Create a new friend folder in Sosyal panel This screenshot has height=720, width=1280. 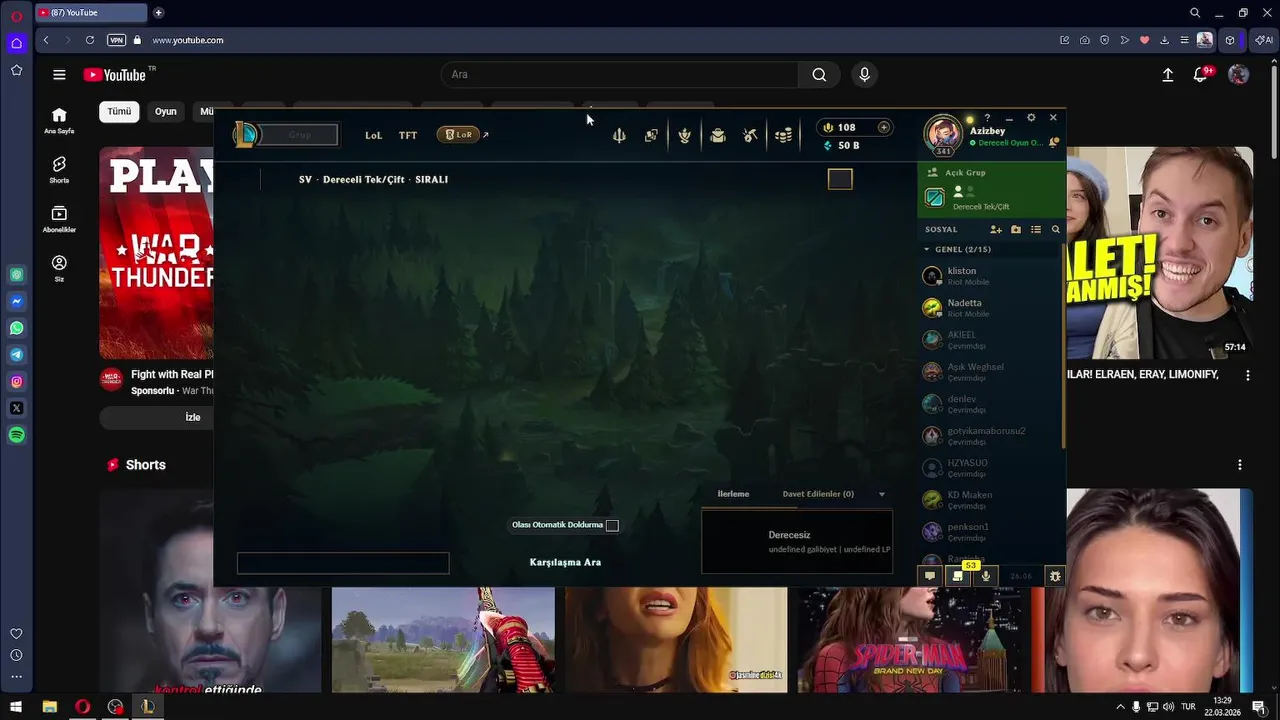coord(1016,229)
